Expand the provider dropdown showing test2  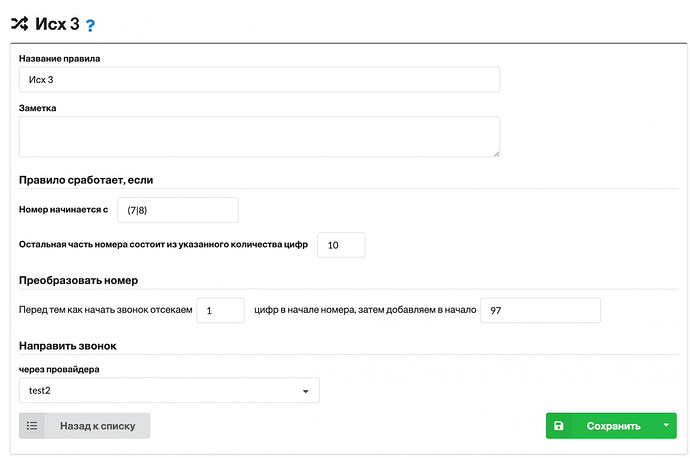pyautogui.click(x=169, y=390)
